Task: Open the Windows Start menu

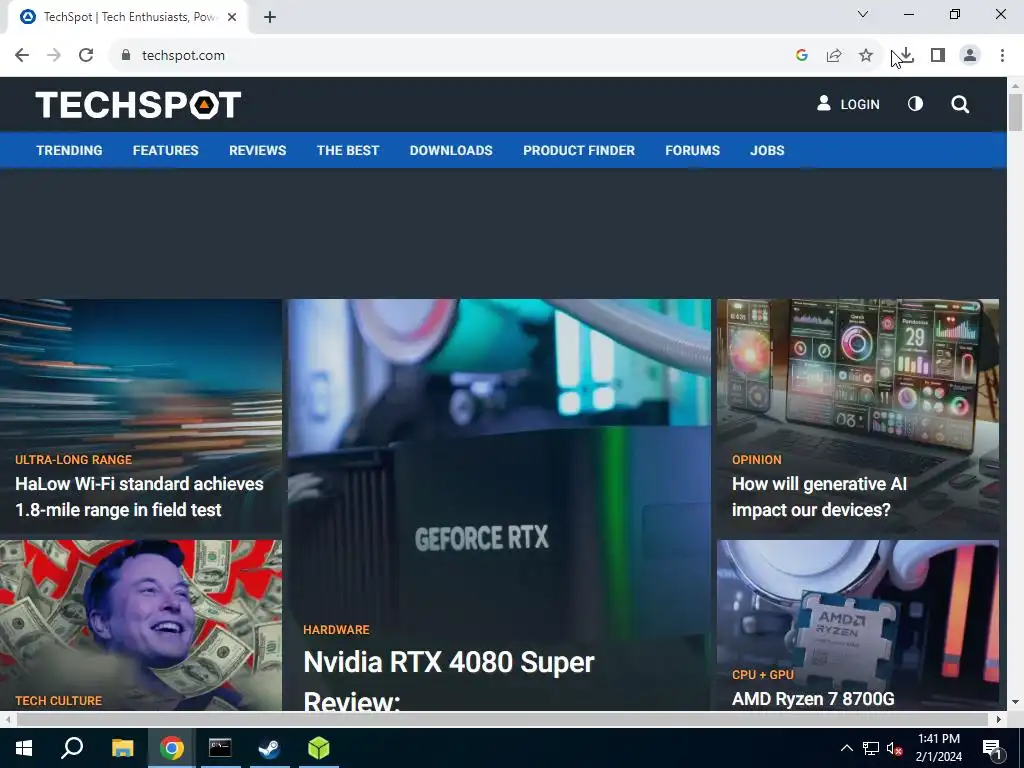Action: tap(24, 748)
